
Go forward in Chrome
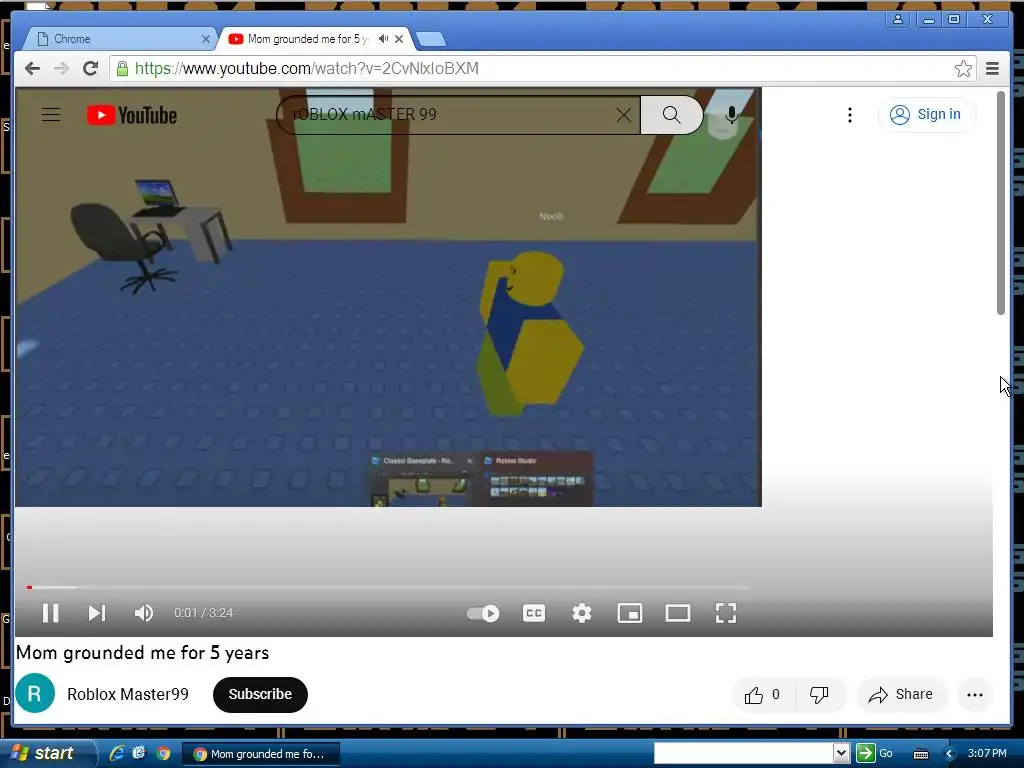(x=61, y=69)
